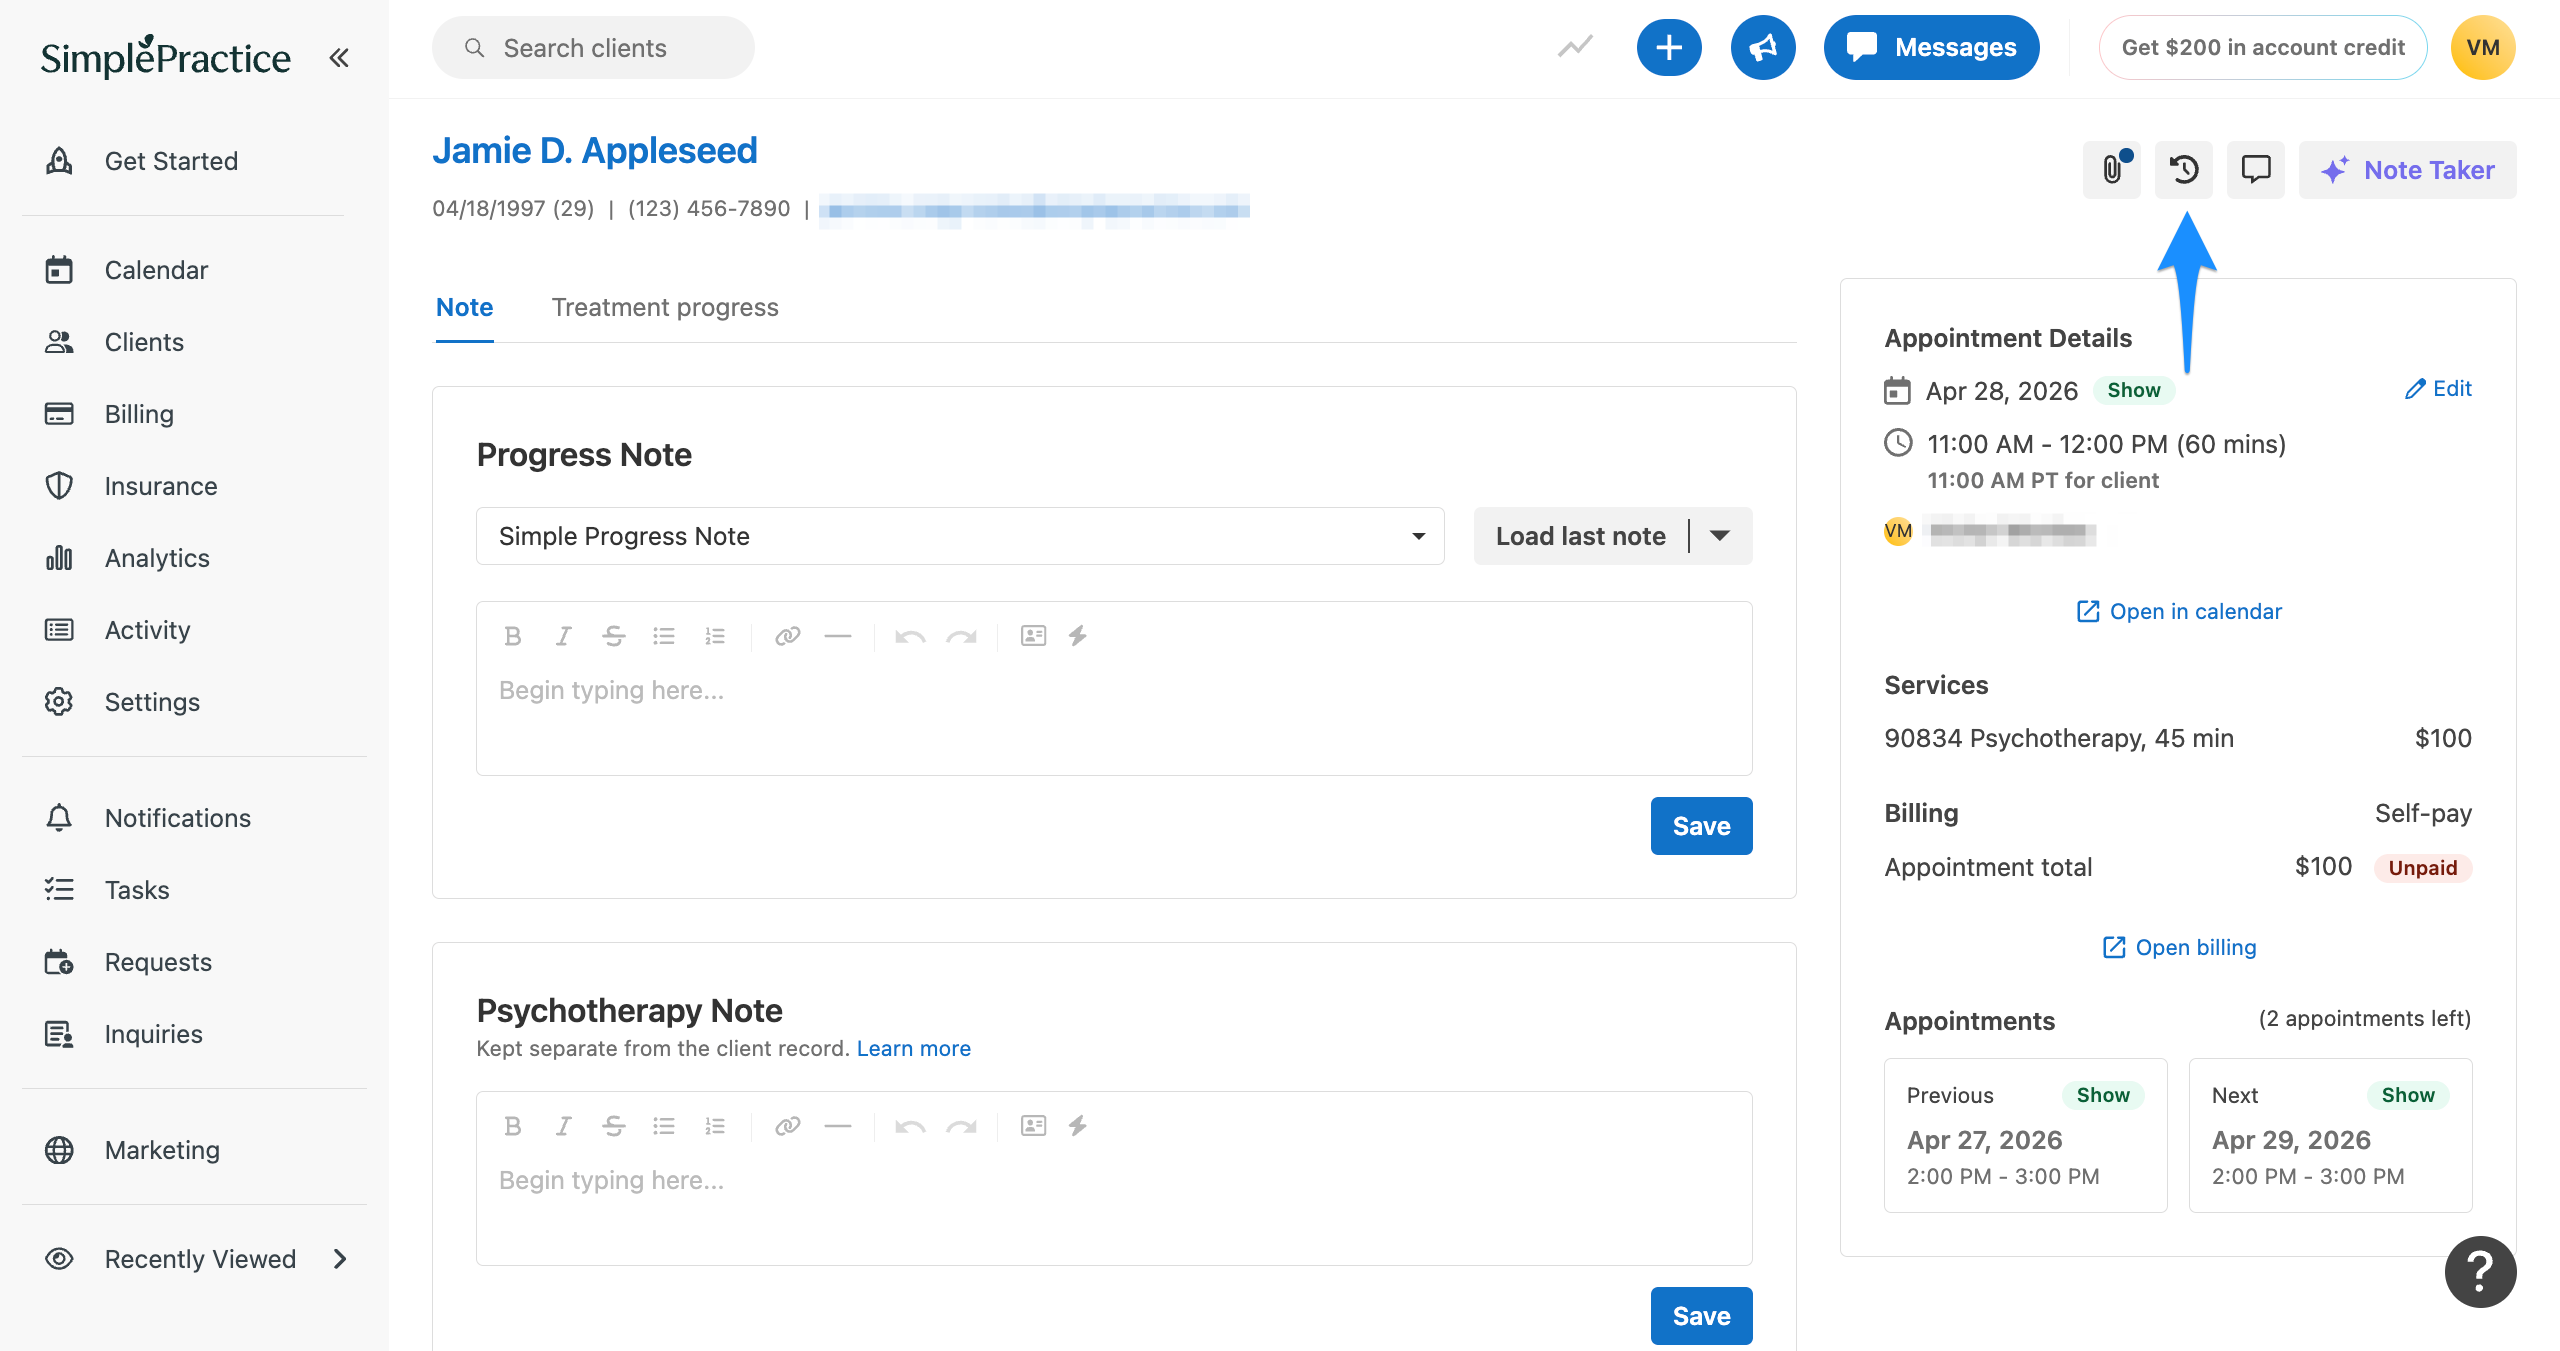Open client Jamie D. Appleseed's profile
The height and width of the screenshot is (1351, 2560).
tap(595, 151)
